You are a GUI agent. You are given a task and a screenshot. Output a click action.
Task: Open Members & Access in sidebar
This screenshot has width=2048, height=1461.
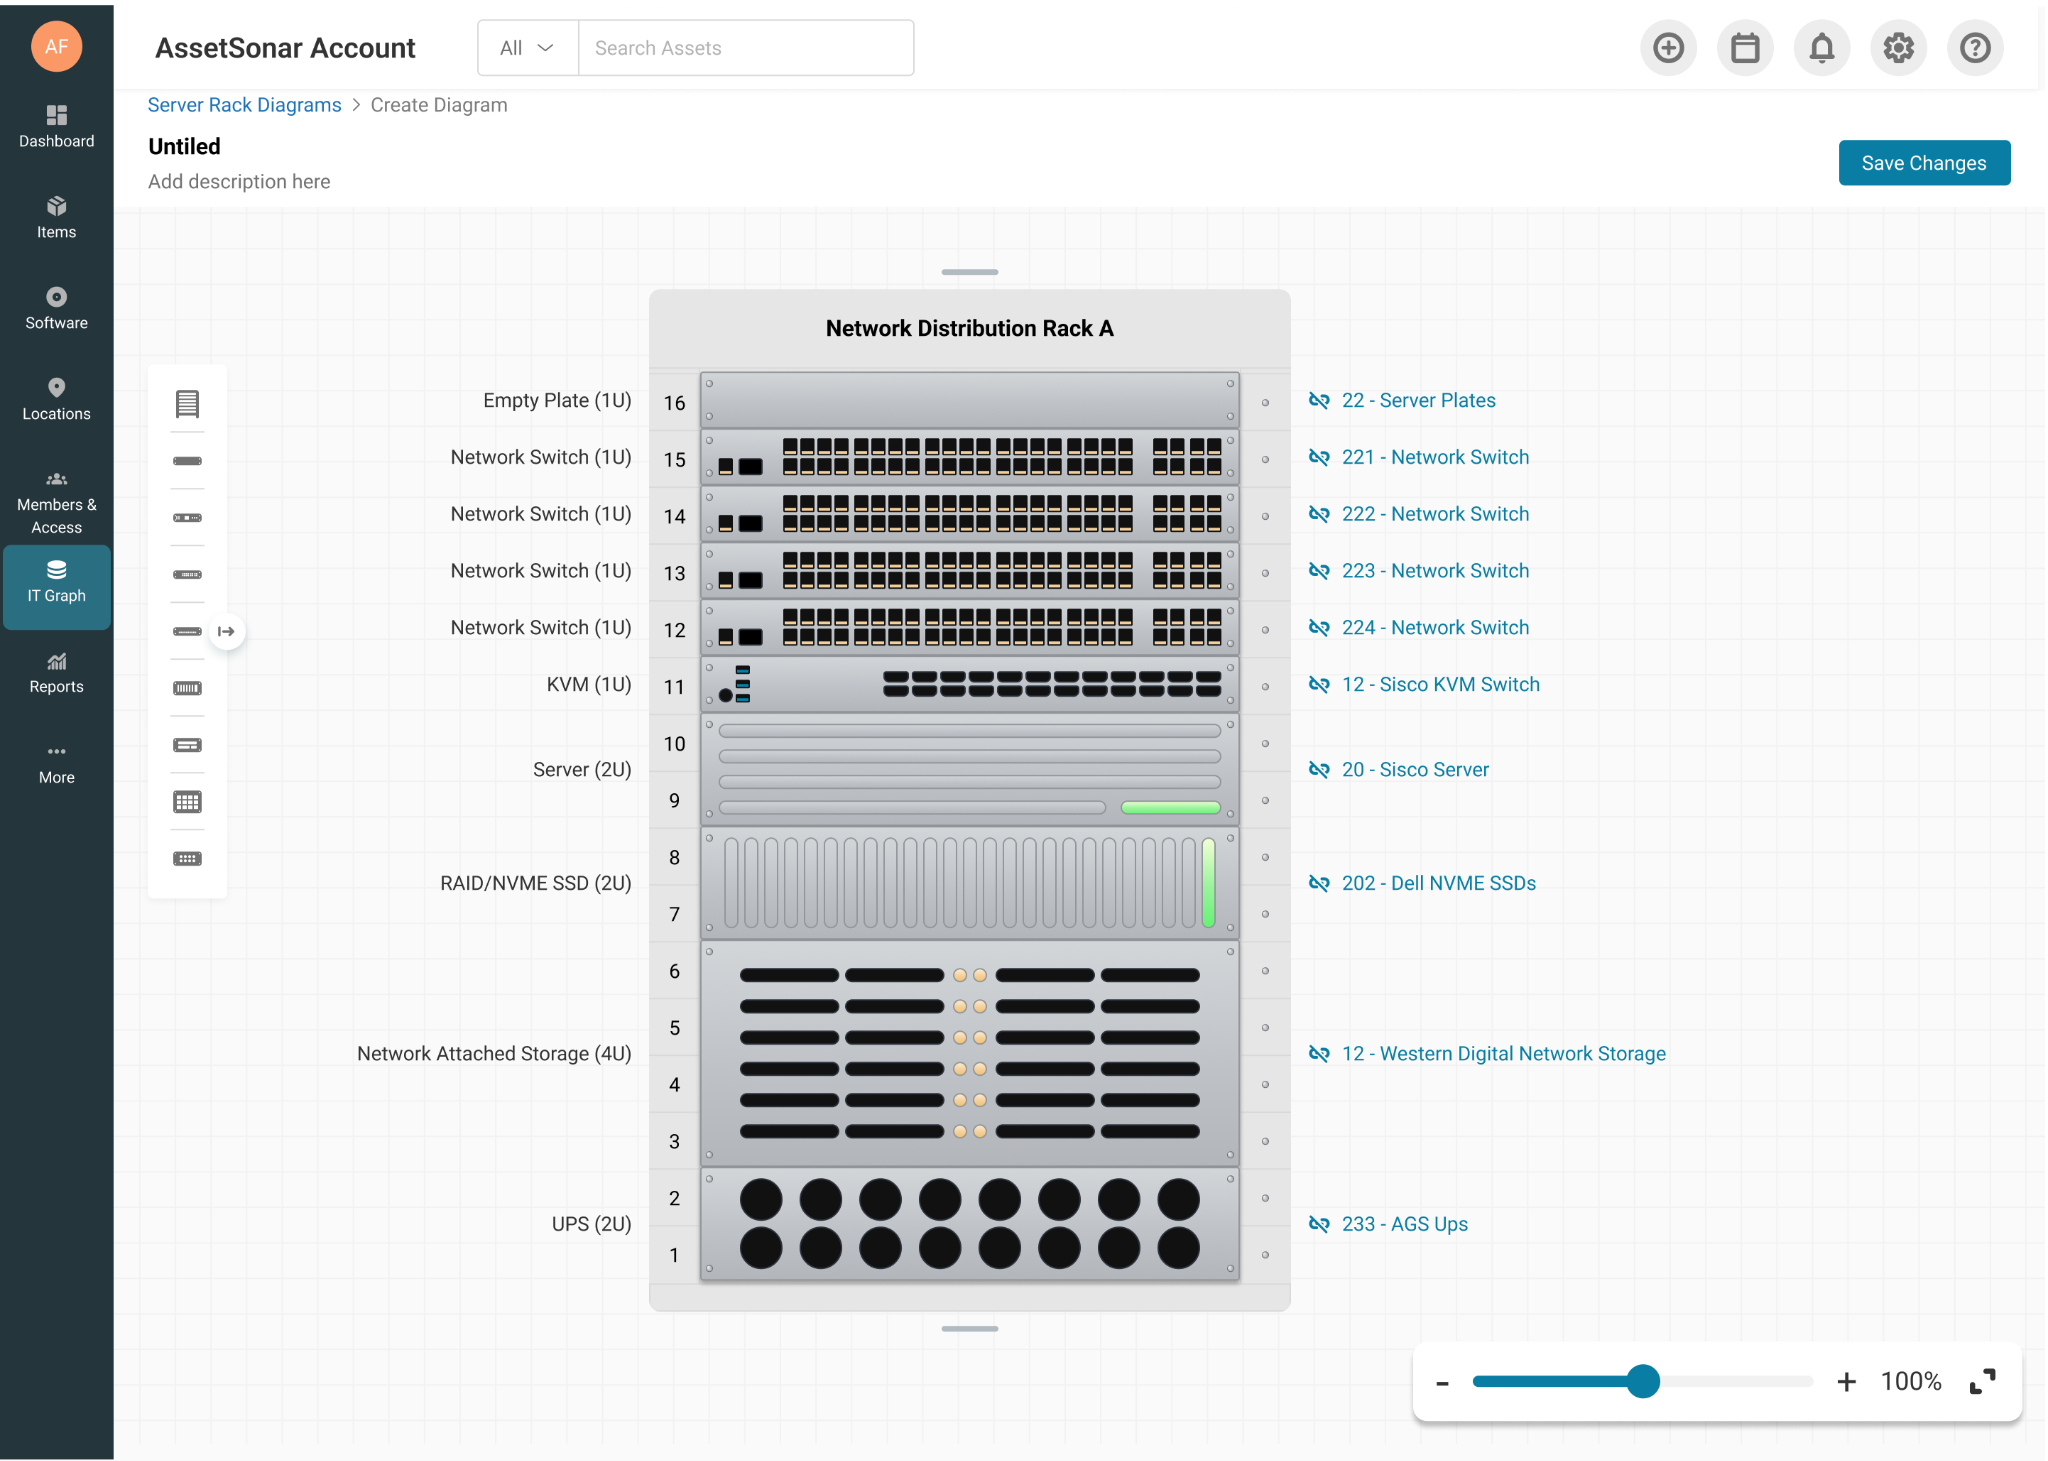(57, 503)
